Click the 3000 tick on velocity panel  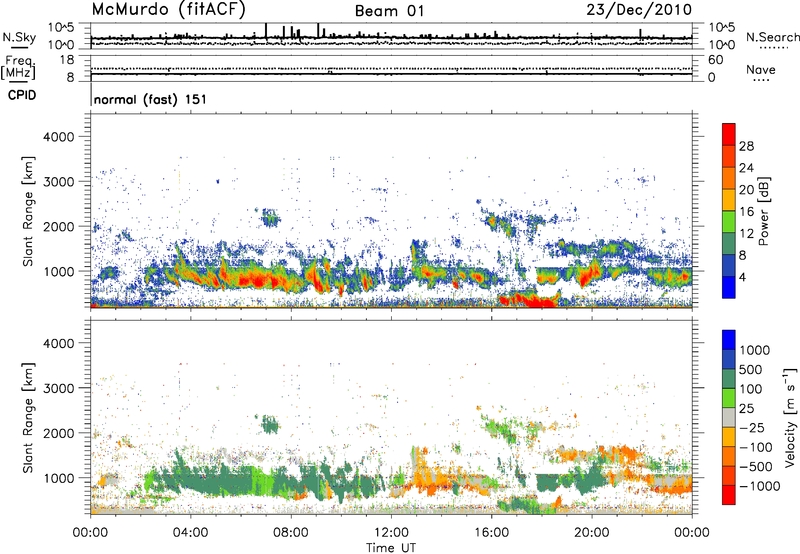tap(59, 388)
